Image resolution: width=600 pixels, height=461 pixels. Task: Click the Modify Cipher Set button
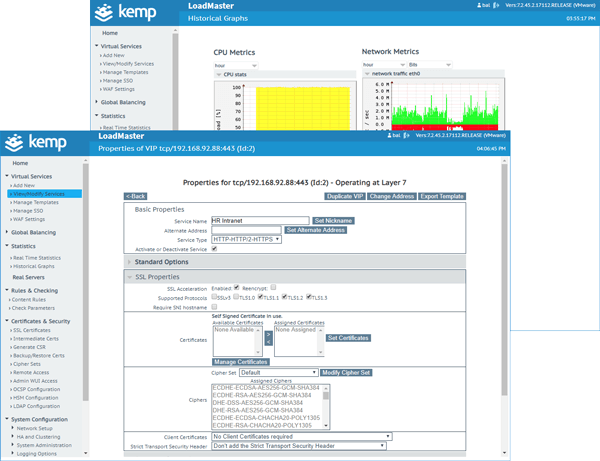click(346, 373)
